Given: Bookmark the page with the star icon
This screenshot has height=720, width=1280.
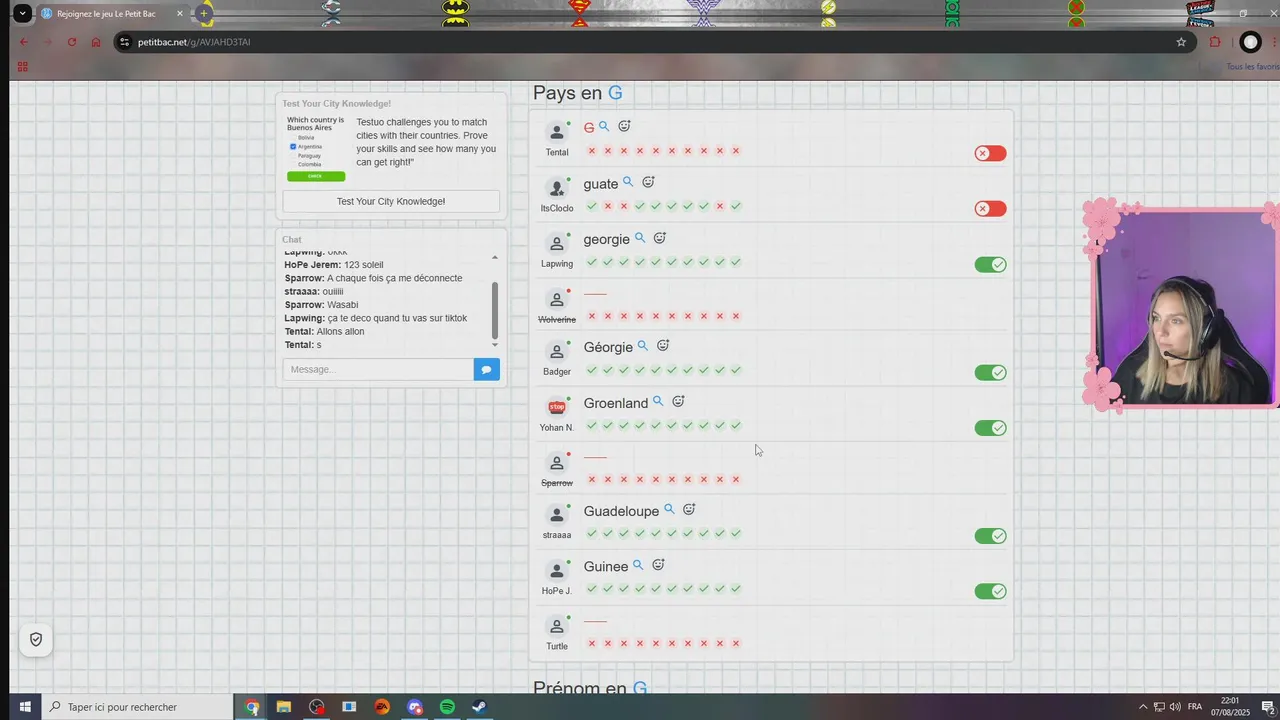Looking at the screenshot, I should pos(1181,42).
